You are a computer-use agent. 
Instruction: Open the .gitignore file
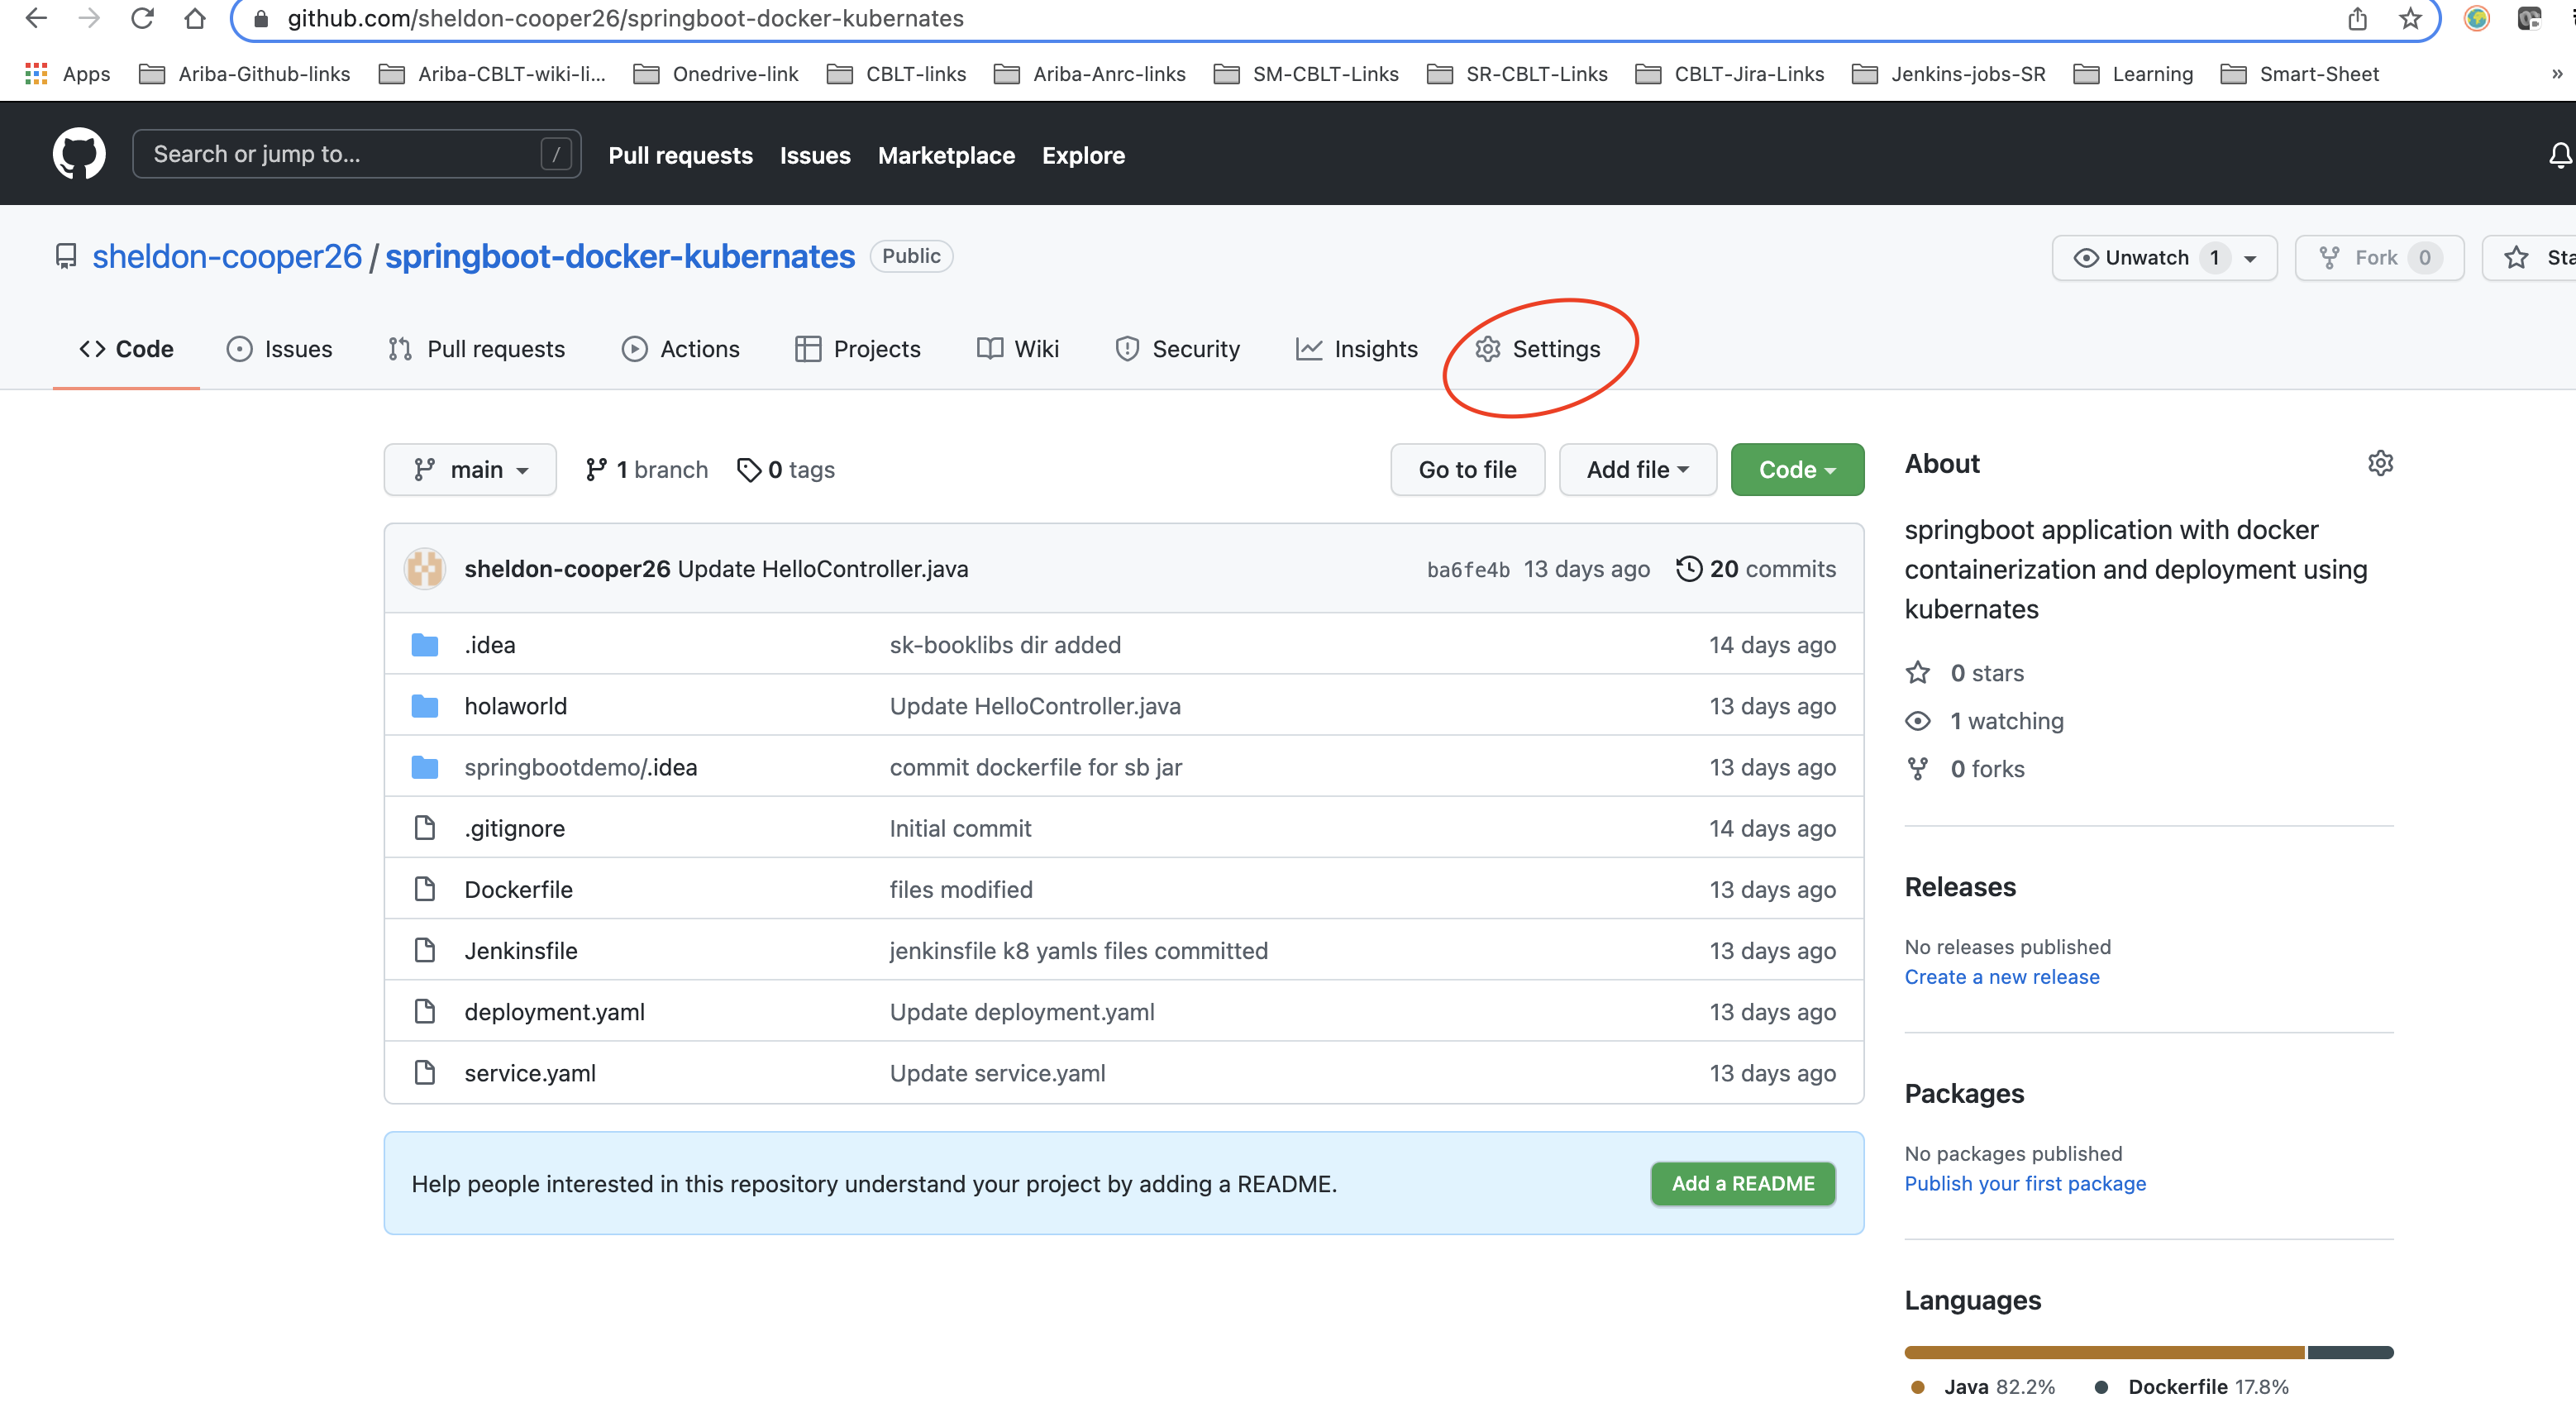point(514,828)
